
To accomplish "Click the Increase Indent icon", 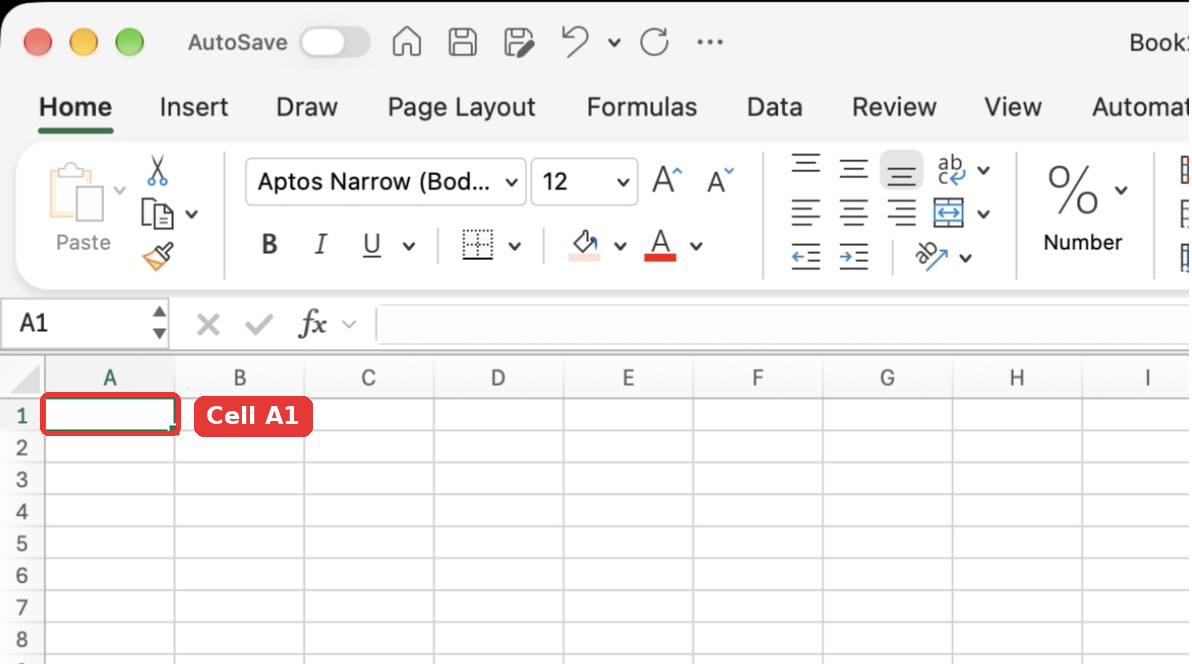I will tap(854, 257).
